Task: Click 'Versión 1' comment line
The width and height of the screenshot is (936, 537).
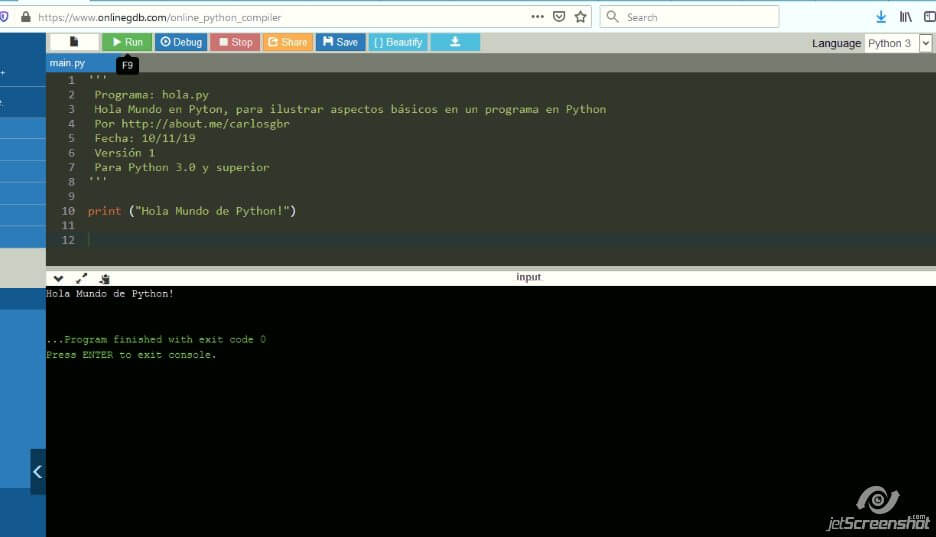Action: tap(124, 153)
